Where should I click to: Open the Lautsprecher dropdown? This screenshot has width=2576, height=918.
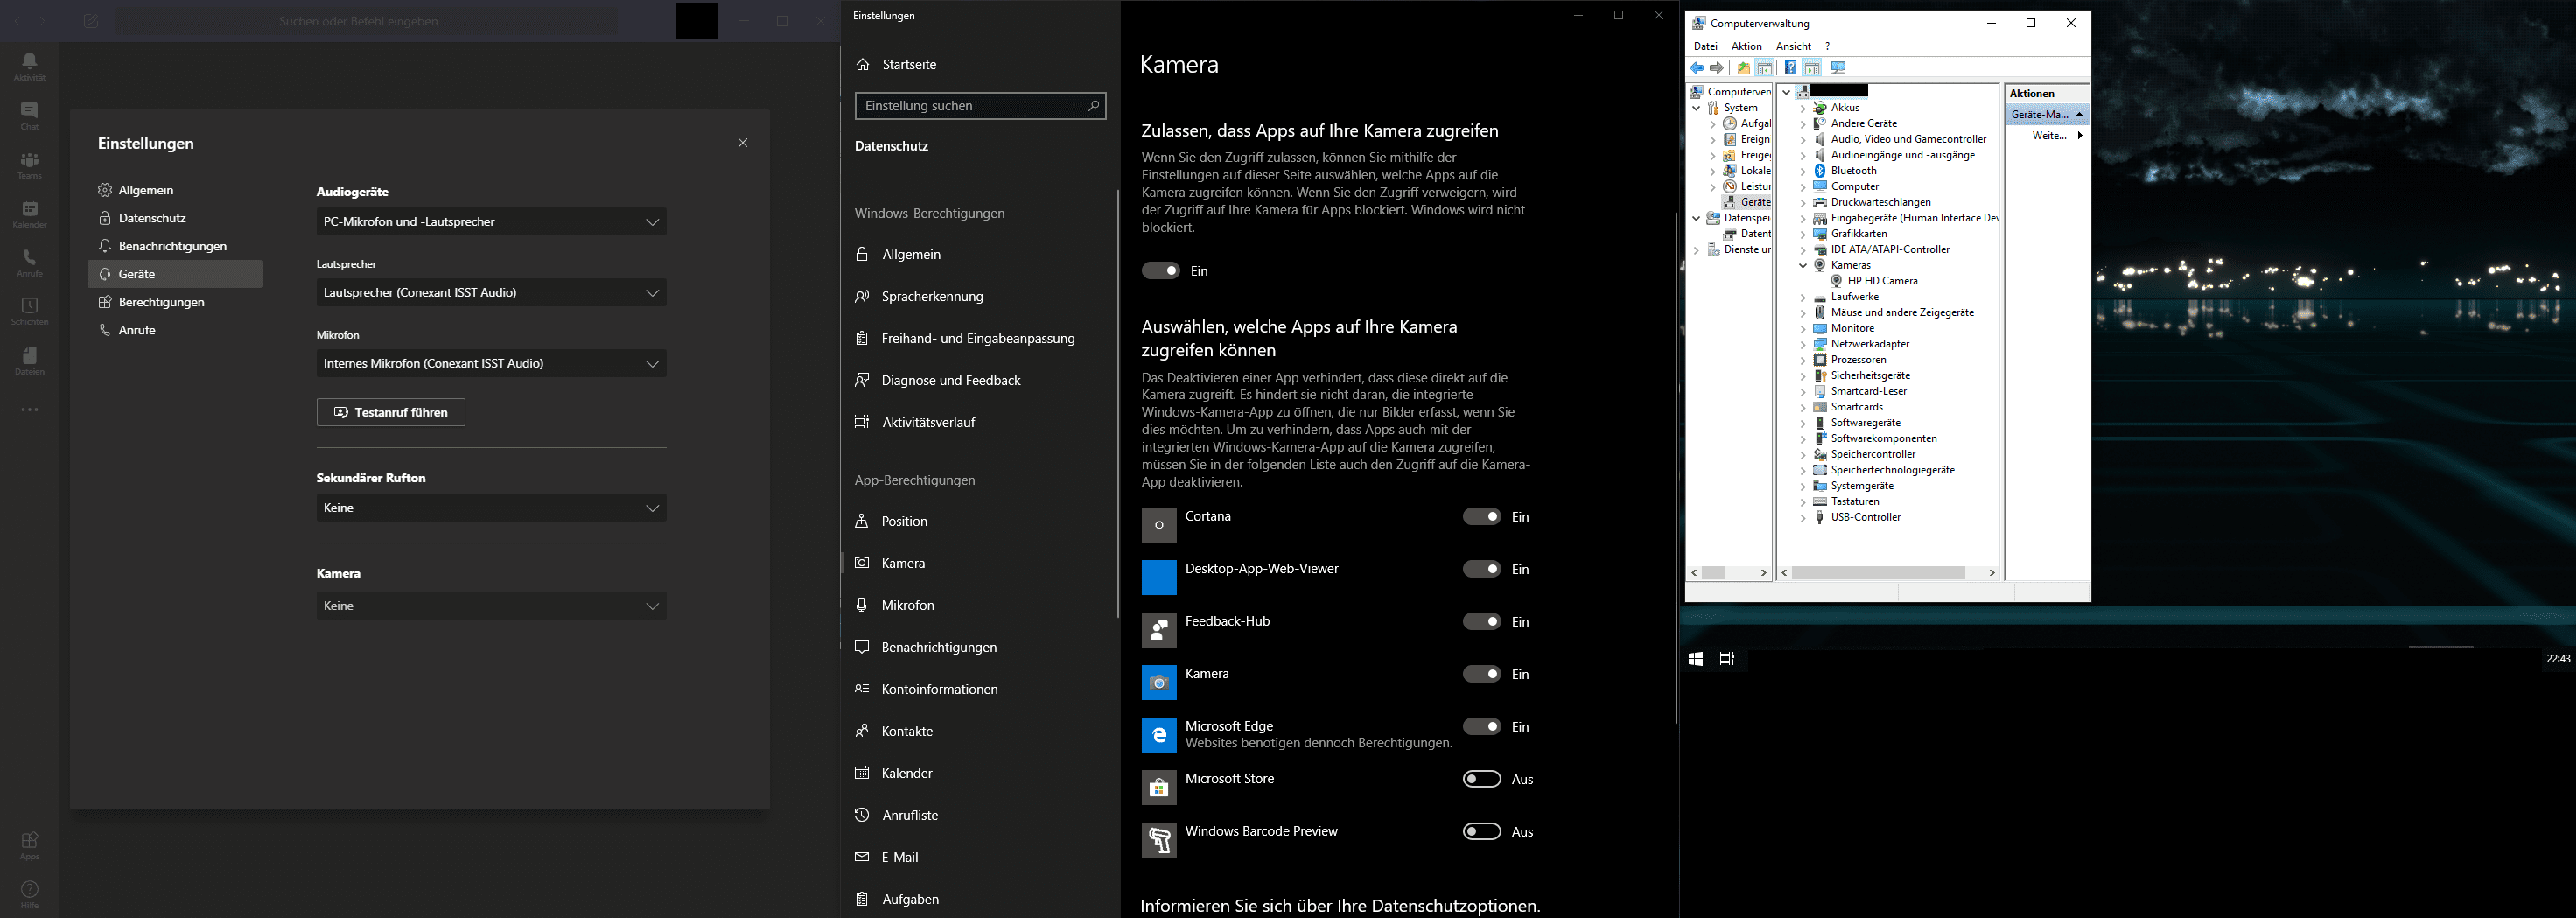pos(491,293)
